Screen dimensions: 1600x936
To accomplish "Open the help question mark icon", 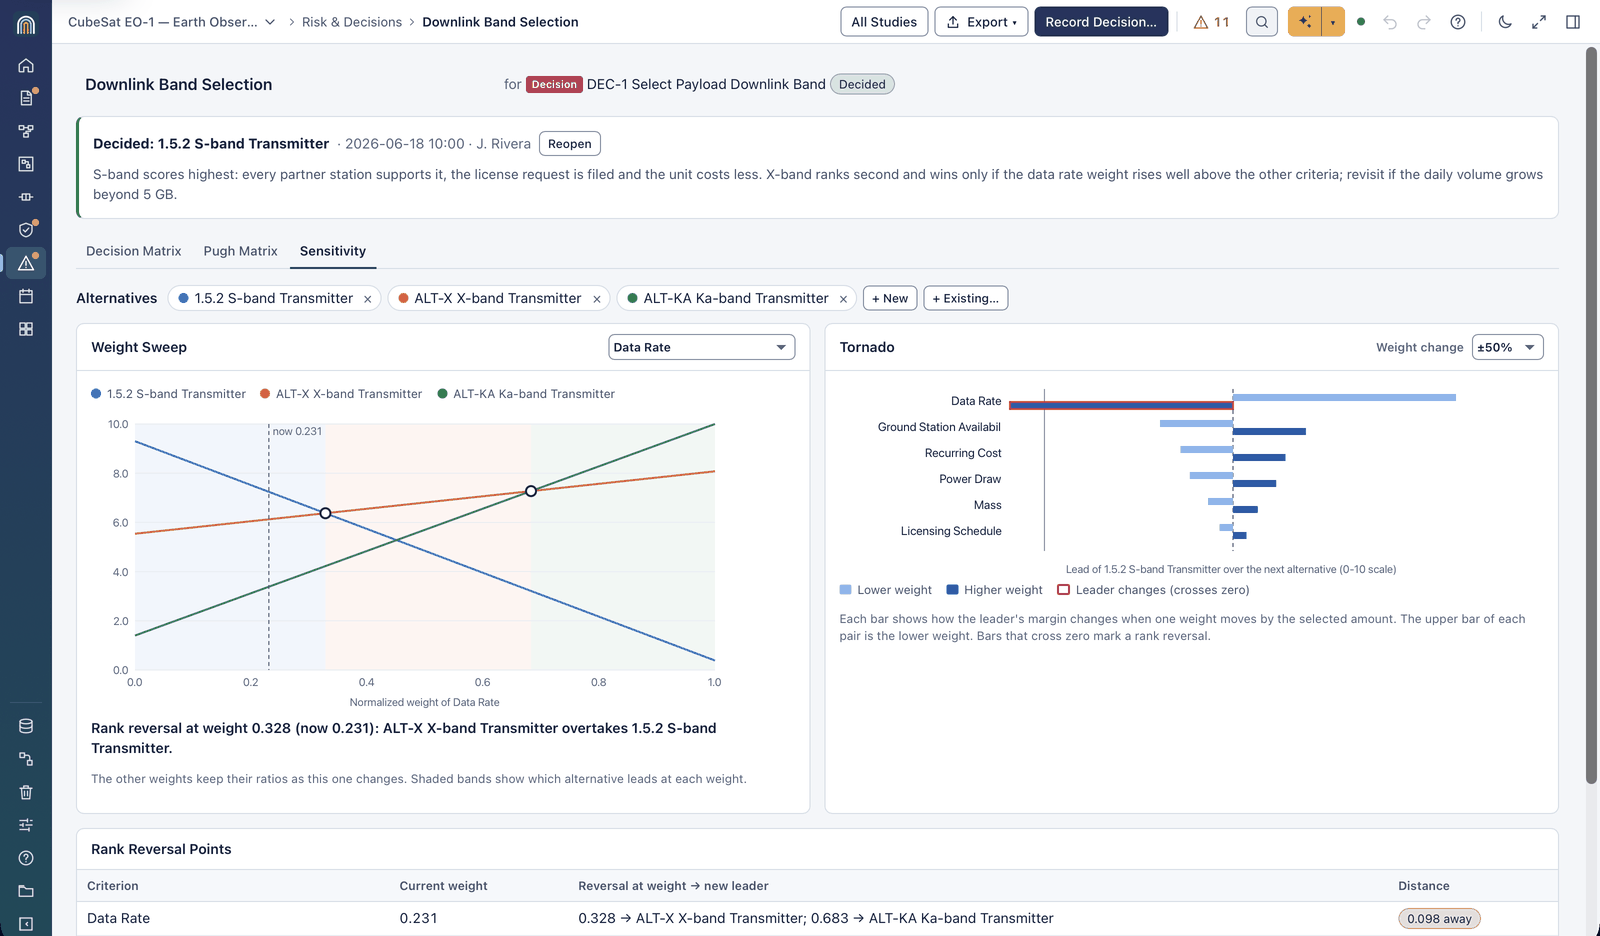I will (x=1458, y=22).
